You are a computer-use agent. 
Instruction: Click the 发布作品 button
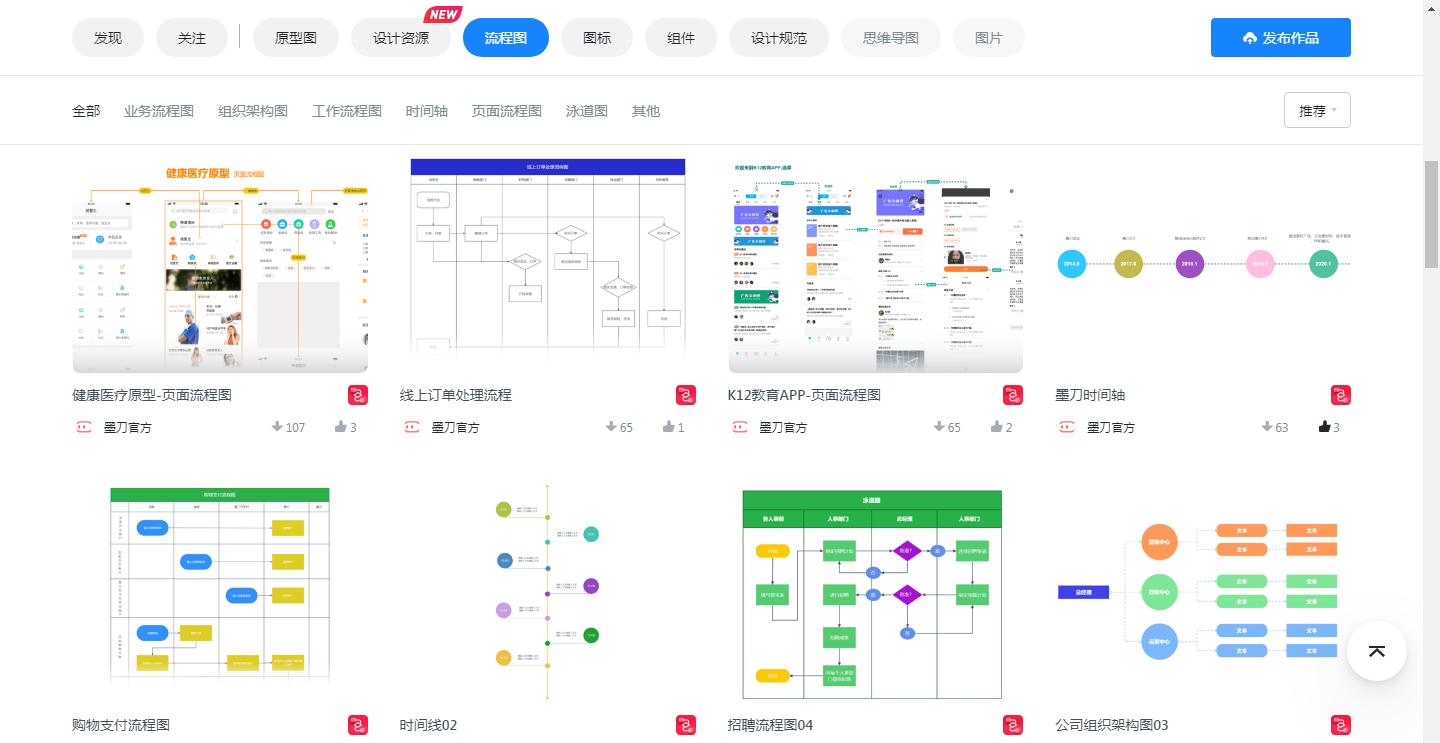pyautogui.click(x=1281, y=37)
